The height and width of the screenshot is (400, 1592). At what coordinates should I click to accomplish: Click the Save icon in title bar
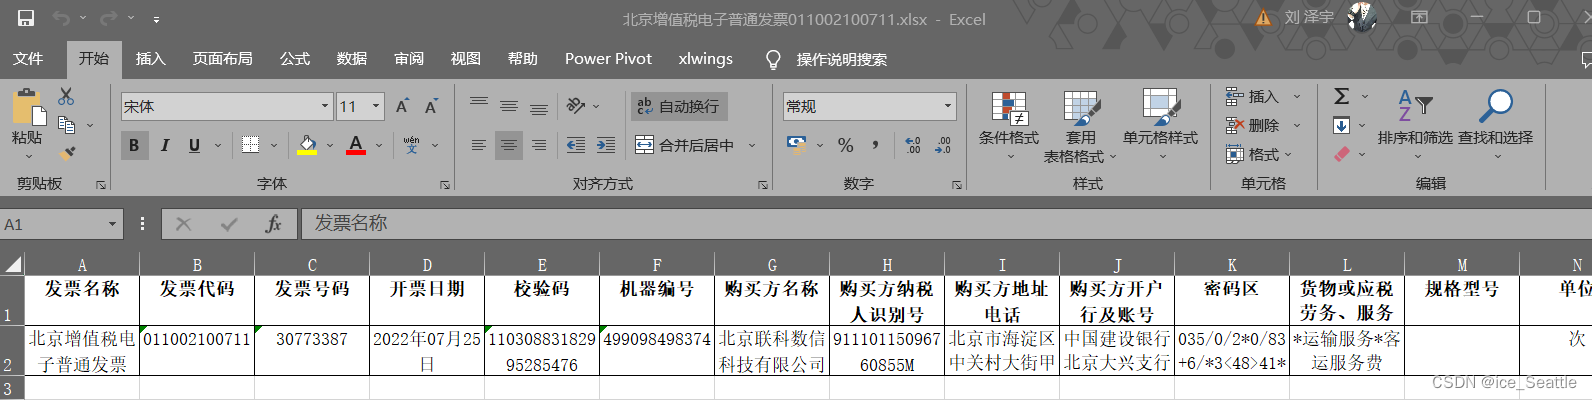26,18
